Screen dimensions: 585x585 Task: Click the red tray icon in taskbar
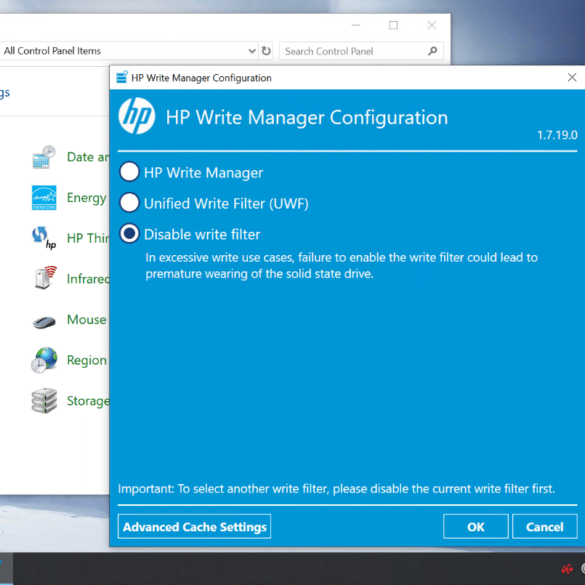click(567, 569)
